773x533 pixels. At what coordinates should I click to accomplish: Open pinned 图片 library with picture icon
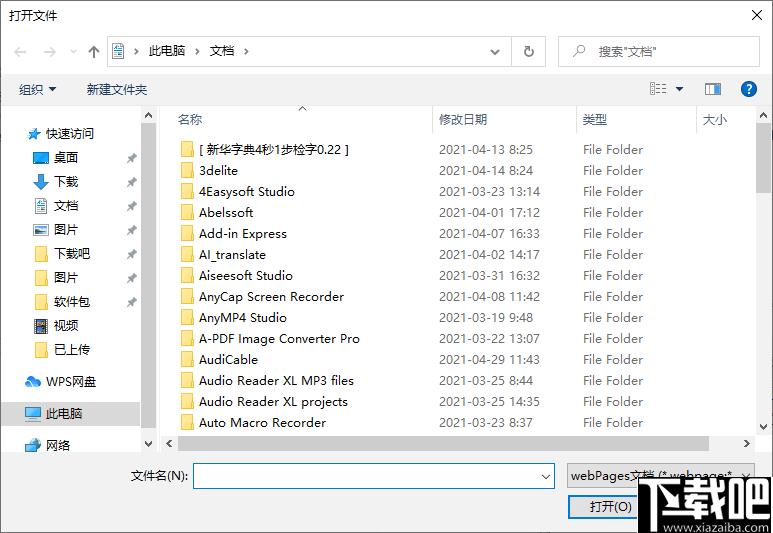point(66,230)
